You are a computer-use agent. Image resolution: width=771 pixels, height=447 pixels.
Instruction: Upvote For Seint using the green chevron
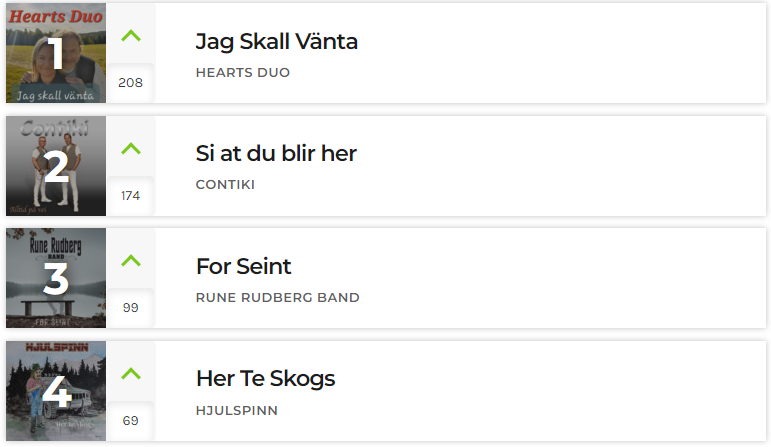click(131, 261)
